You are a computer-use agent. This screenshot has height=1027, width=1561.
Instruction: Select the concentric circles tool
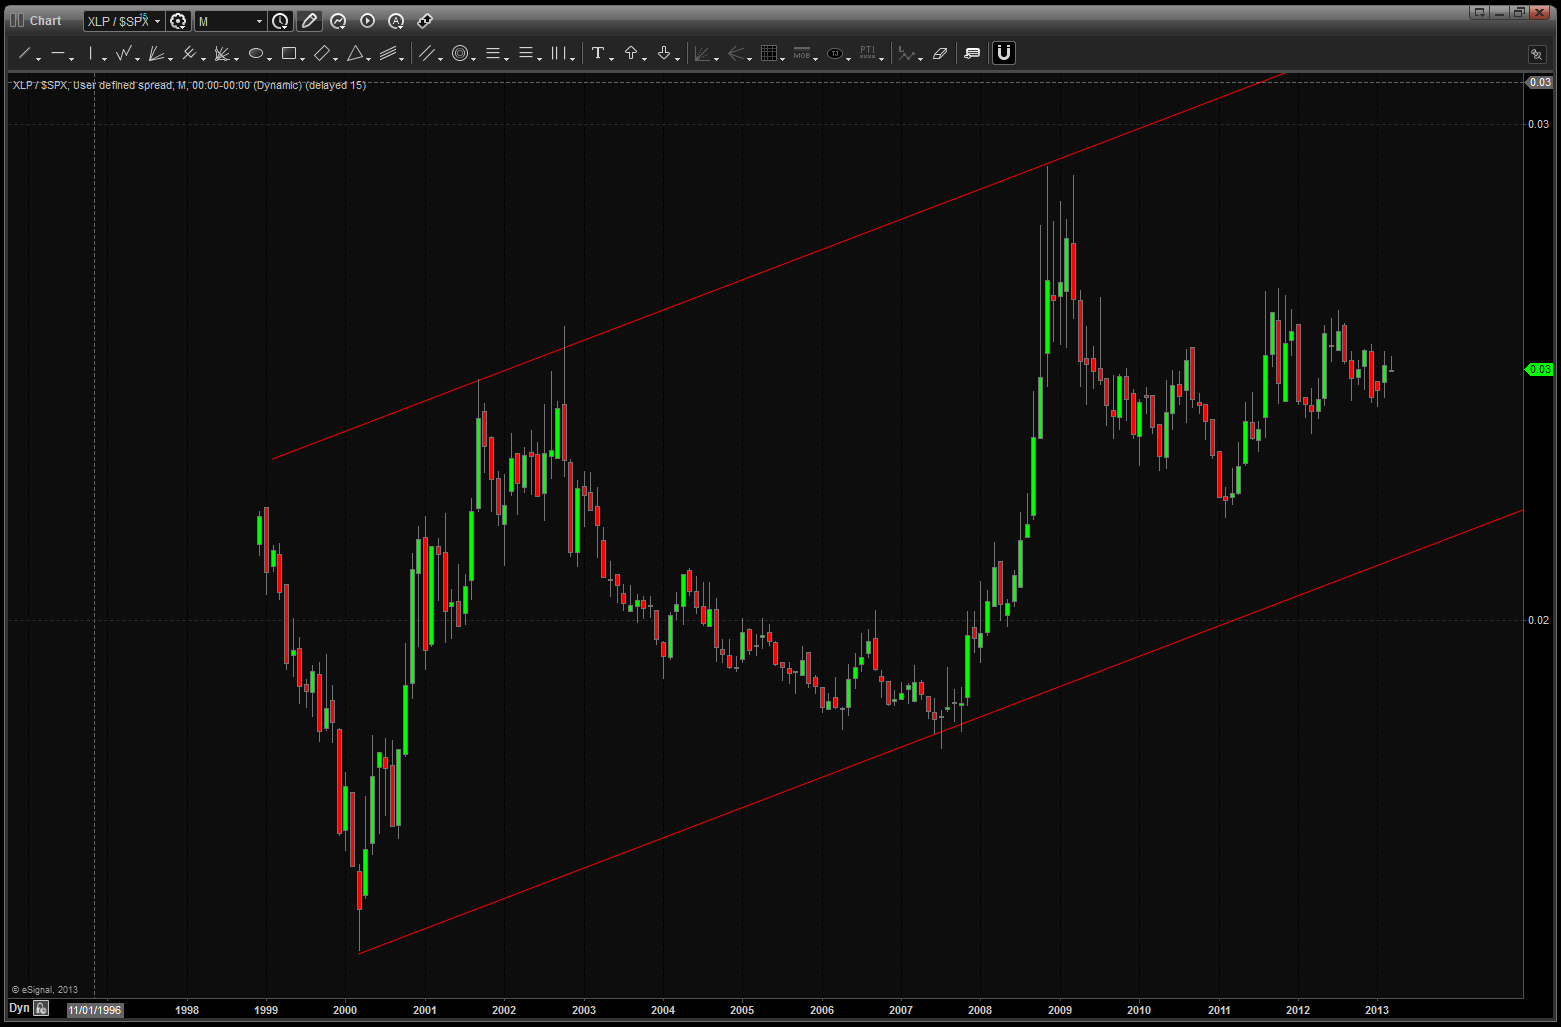click(459, 54)
